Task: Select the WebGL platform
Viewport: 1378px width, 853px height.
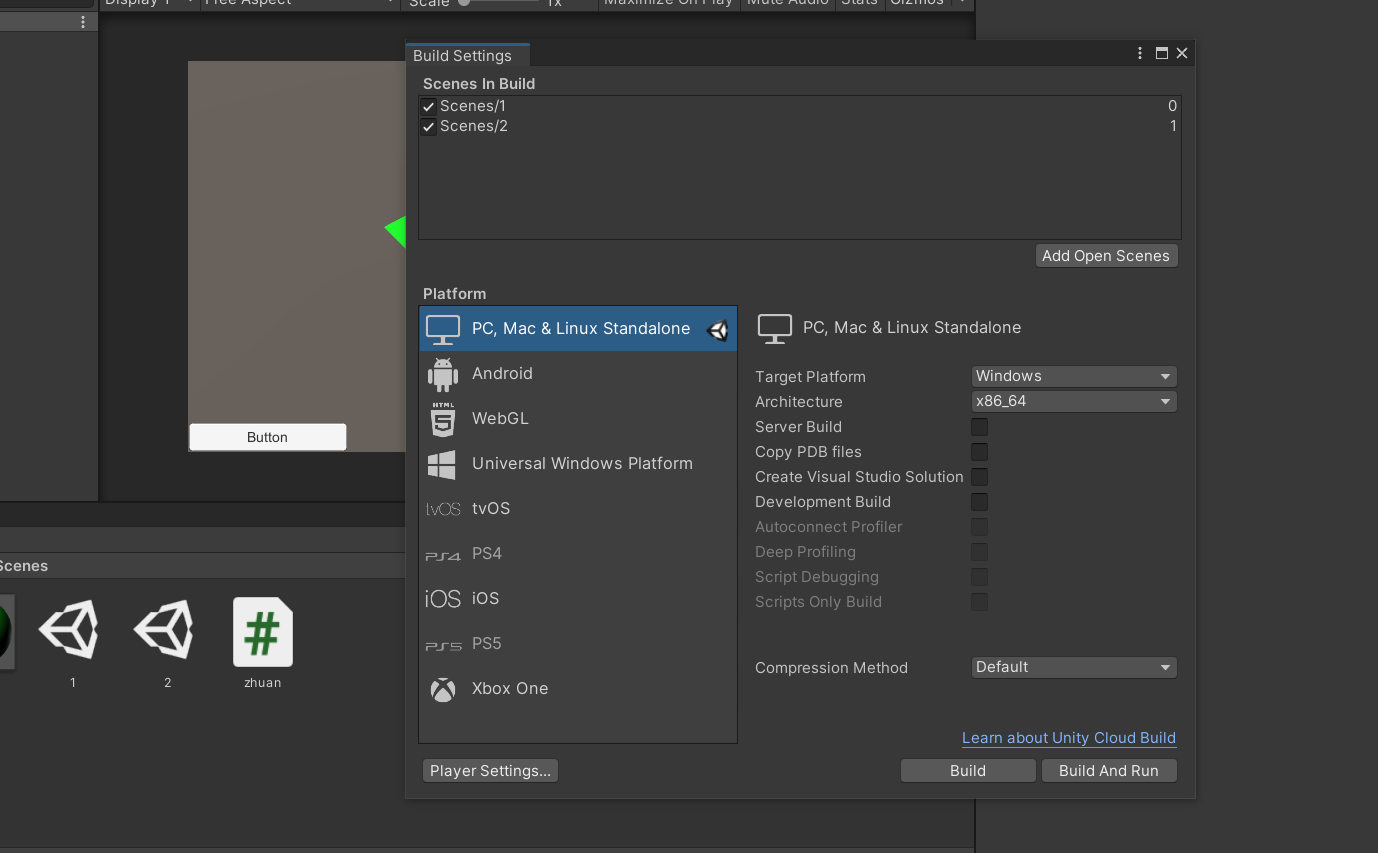Action: 578,418
